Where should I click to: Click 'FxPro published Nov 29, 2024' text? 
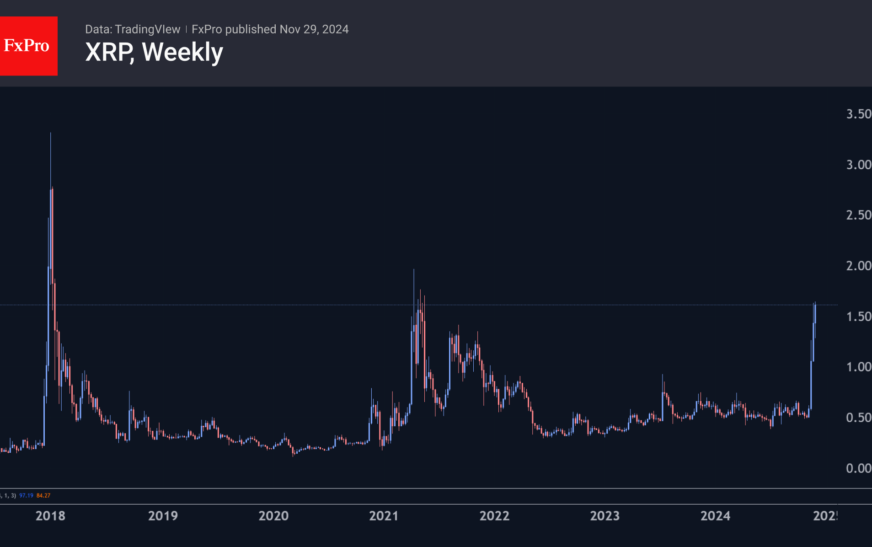click(x=270, y=29)
